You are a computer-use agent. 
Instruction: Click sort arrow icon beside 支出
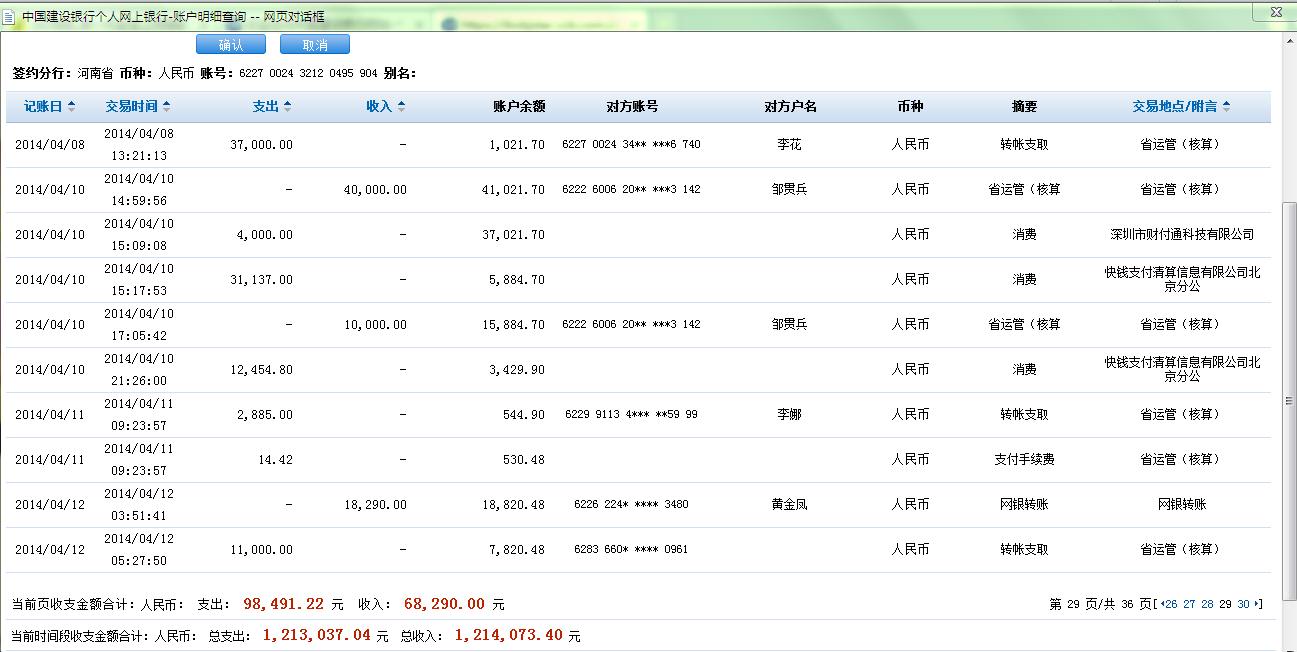point(288,107)
